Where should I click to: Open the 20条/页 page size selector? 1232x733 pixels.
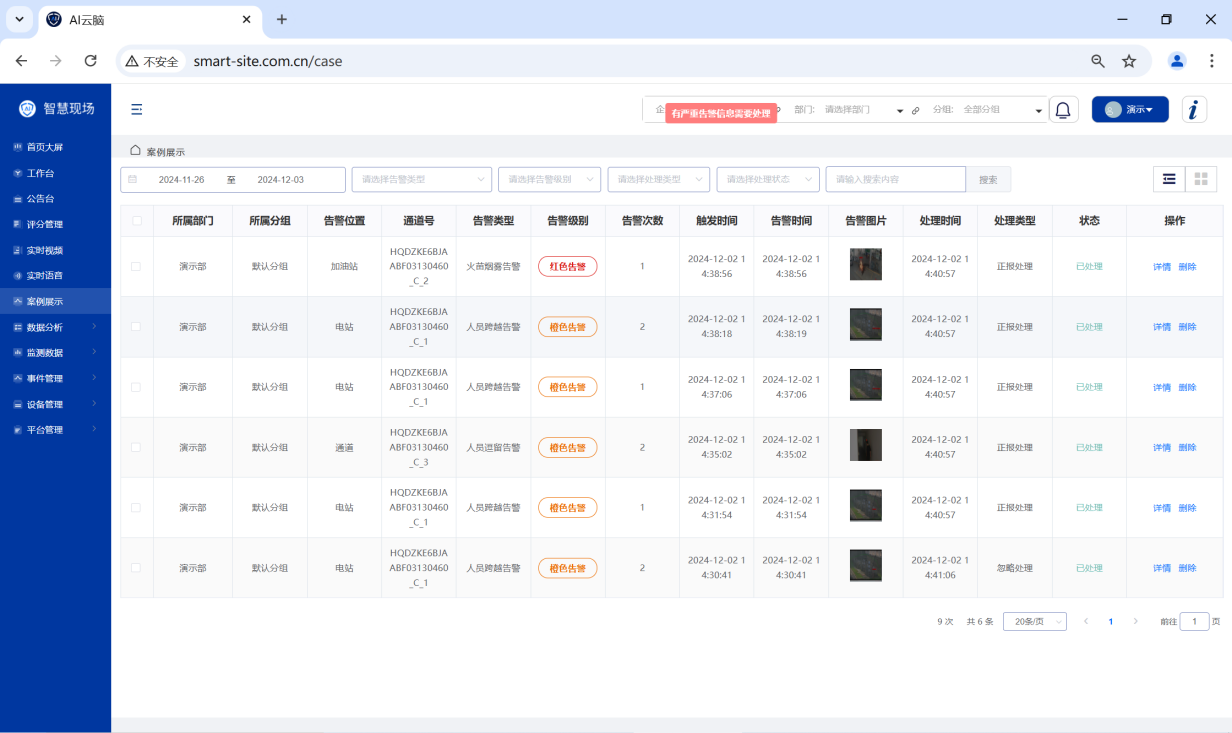click(1034, 621)
